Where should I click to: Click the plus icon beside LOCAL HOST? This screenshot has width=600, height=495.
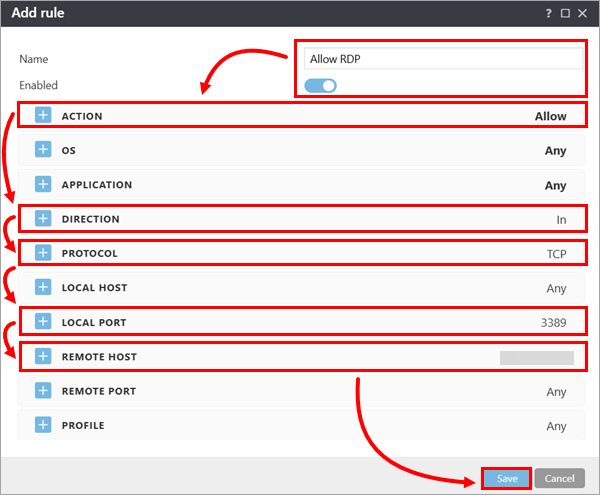coord(43,288)
